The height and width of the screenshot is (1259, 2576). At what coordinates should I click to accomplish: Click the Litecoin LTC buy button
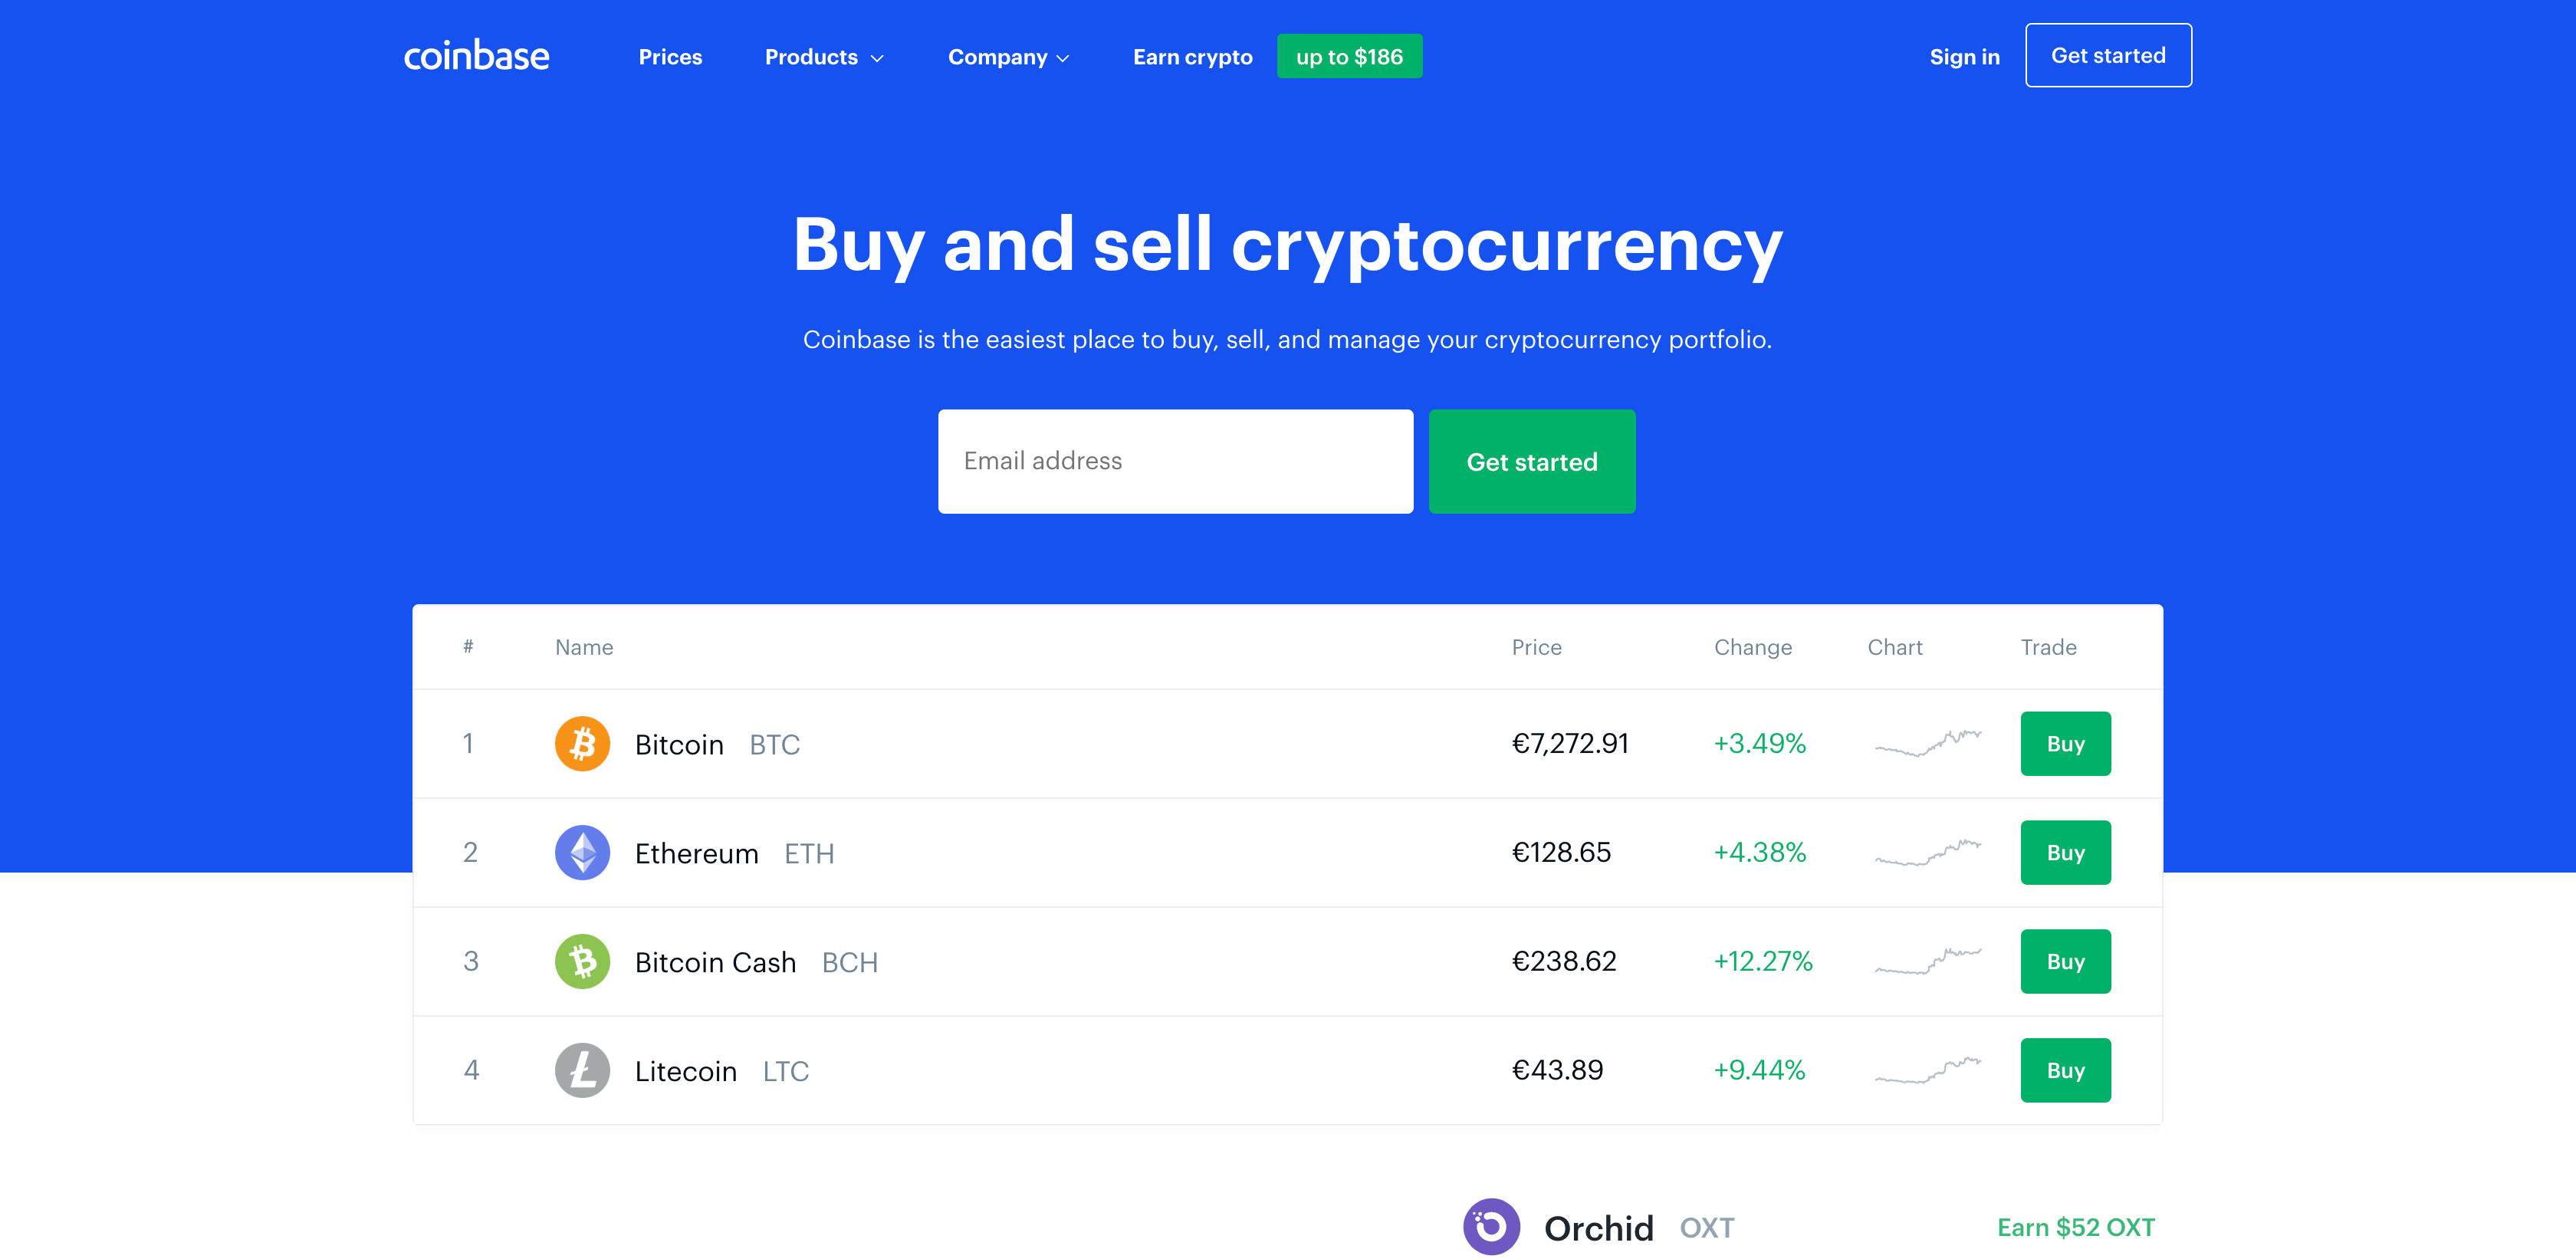(x=2065, y=1070)
